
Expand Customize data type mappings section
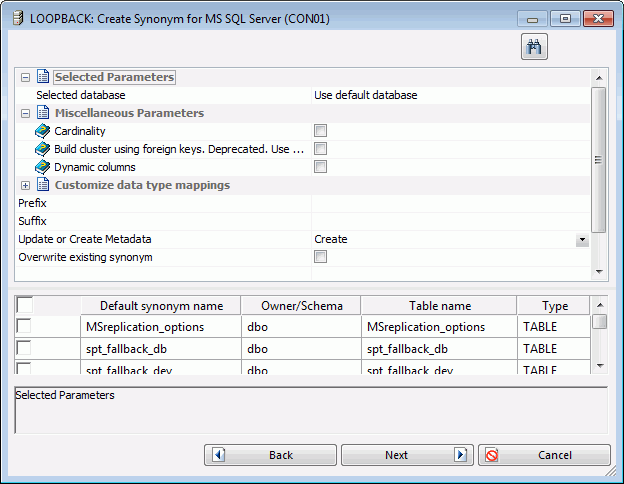coord(25,185)
